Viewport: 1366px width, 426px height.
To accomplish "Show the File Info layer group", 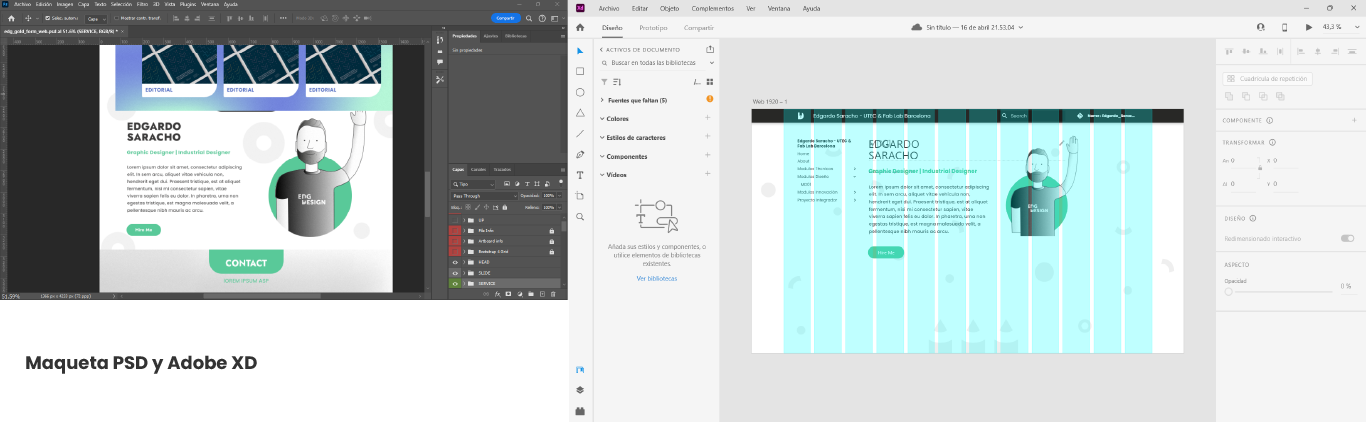I will pos(455,230).
